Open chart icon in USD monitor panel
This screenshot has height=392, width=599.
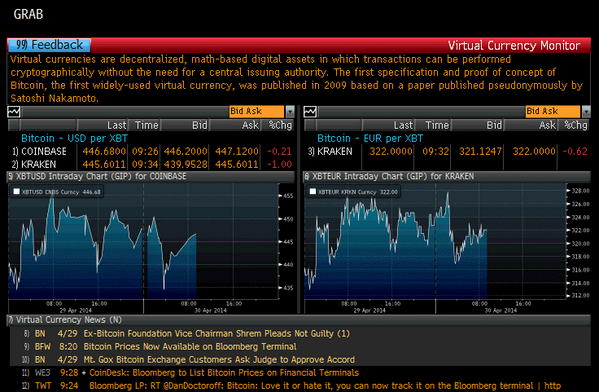pos(14,112)
